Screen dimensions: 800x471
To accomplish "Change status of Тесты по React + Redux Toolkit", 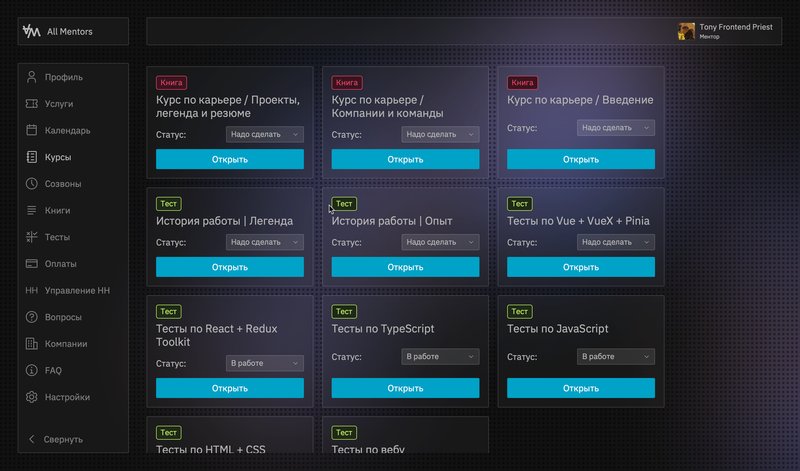I will coord(264,363).
